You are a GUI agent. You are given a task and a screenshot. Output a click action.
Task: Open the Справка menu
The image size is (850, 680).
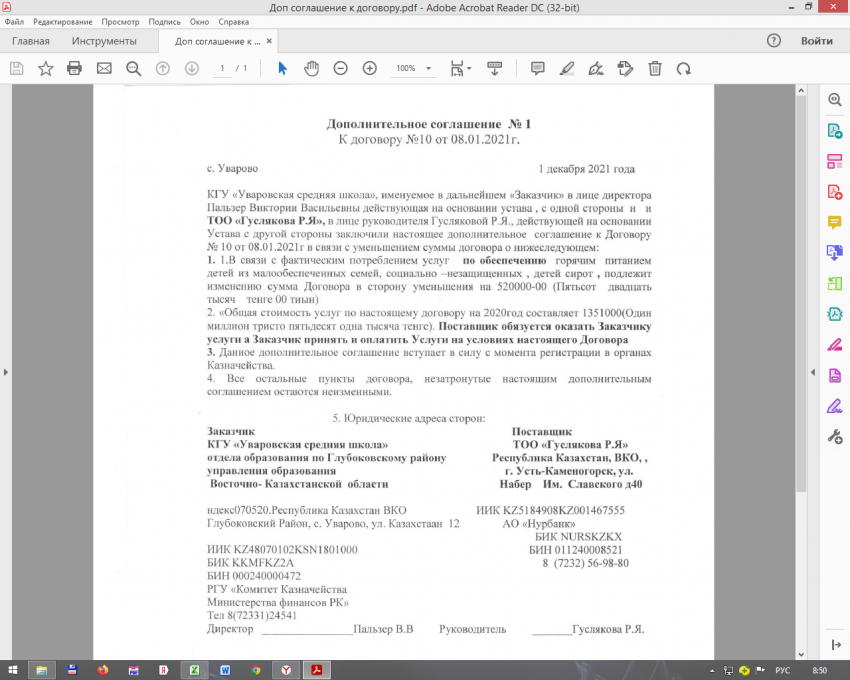point(234,22)
